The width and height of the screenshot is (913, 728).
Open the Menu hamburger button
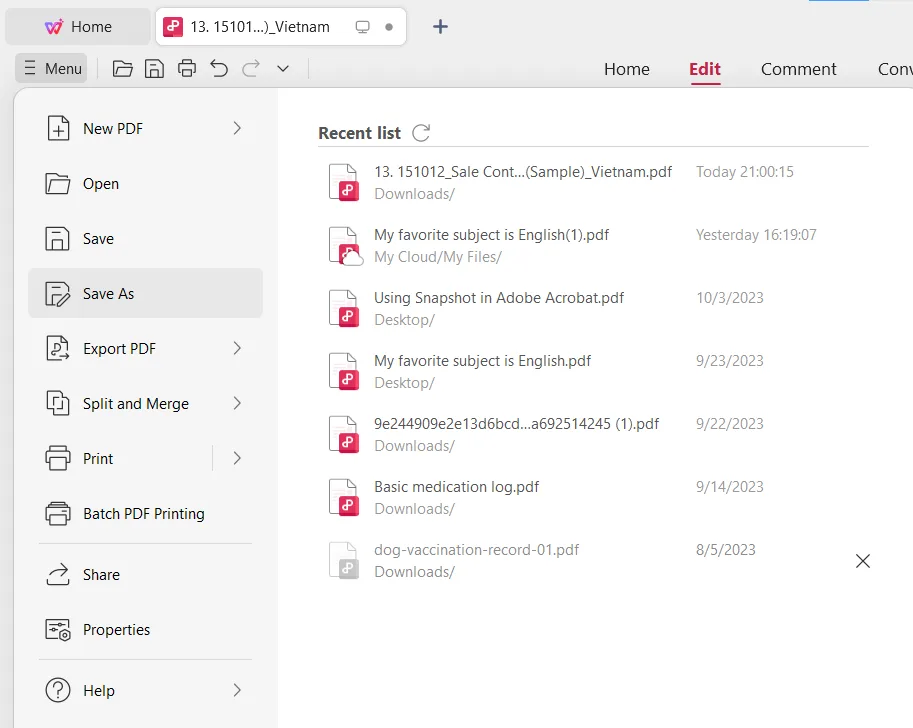pyautogui.click(x=52, y=69)
